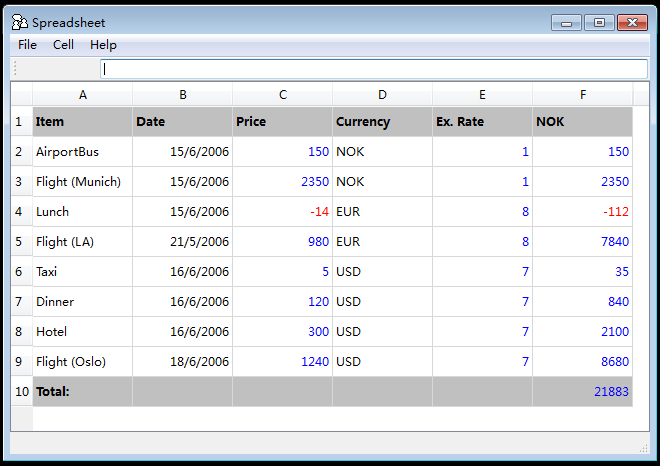
Task: Select the 'Total:' cell
Action: coord(82,391)
